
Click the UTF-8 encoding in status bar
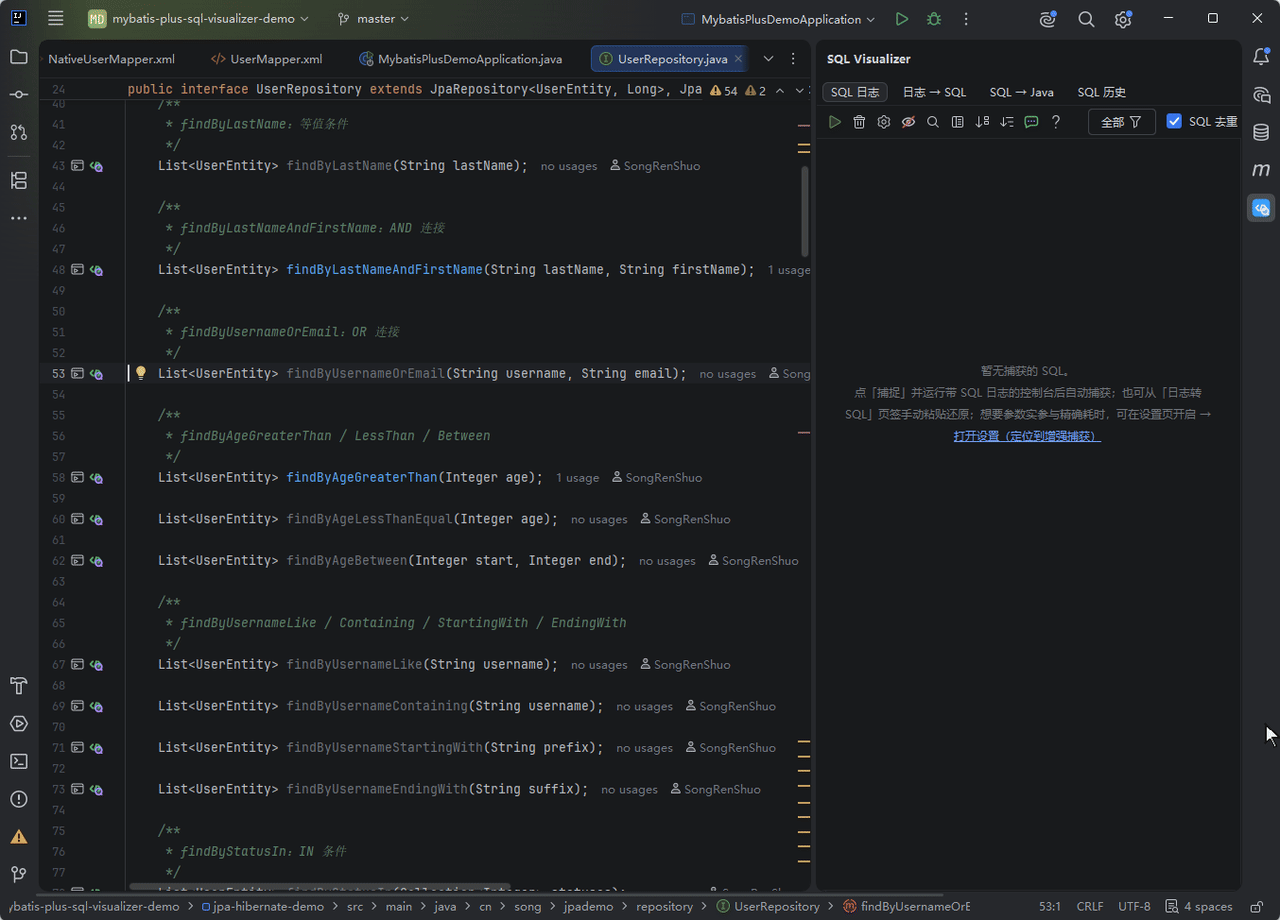coord(1135,907)
